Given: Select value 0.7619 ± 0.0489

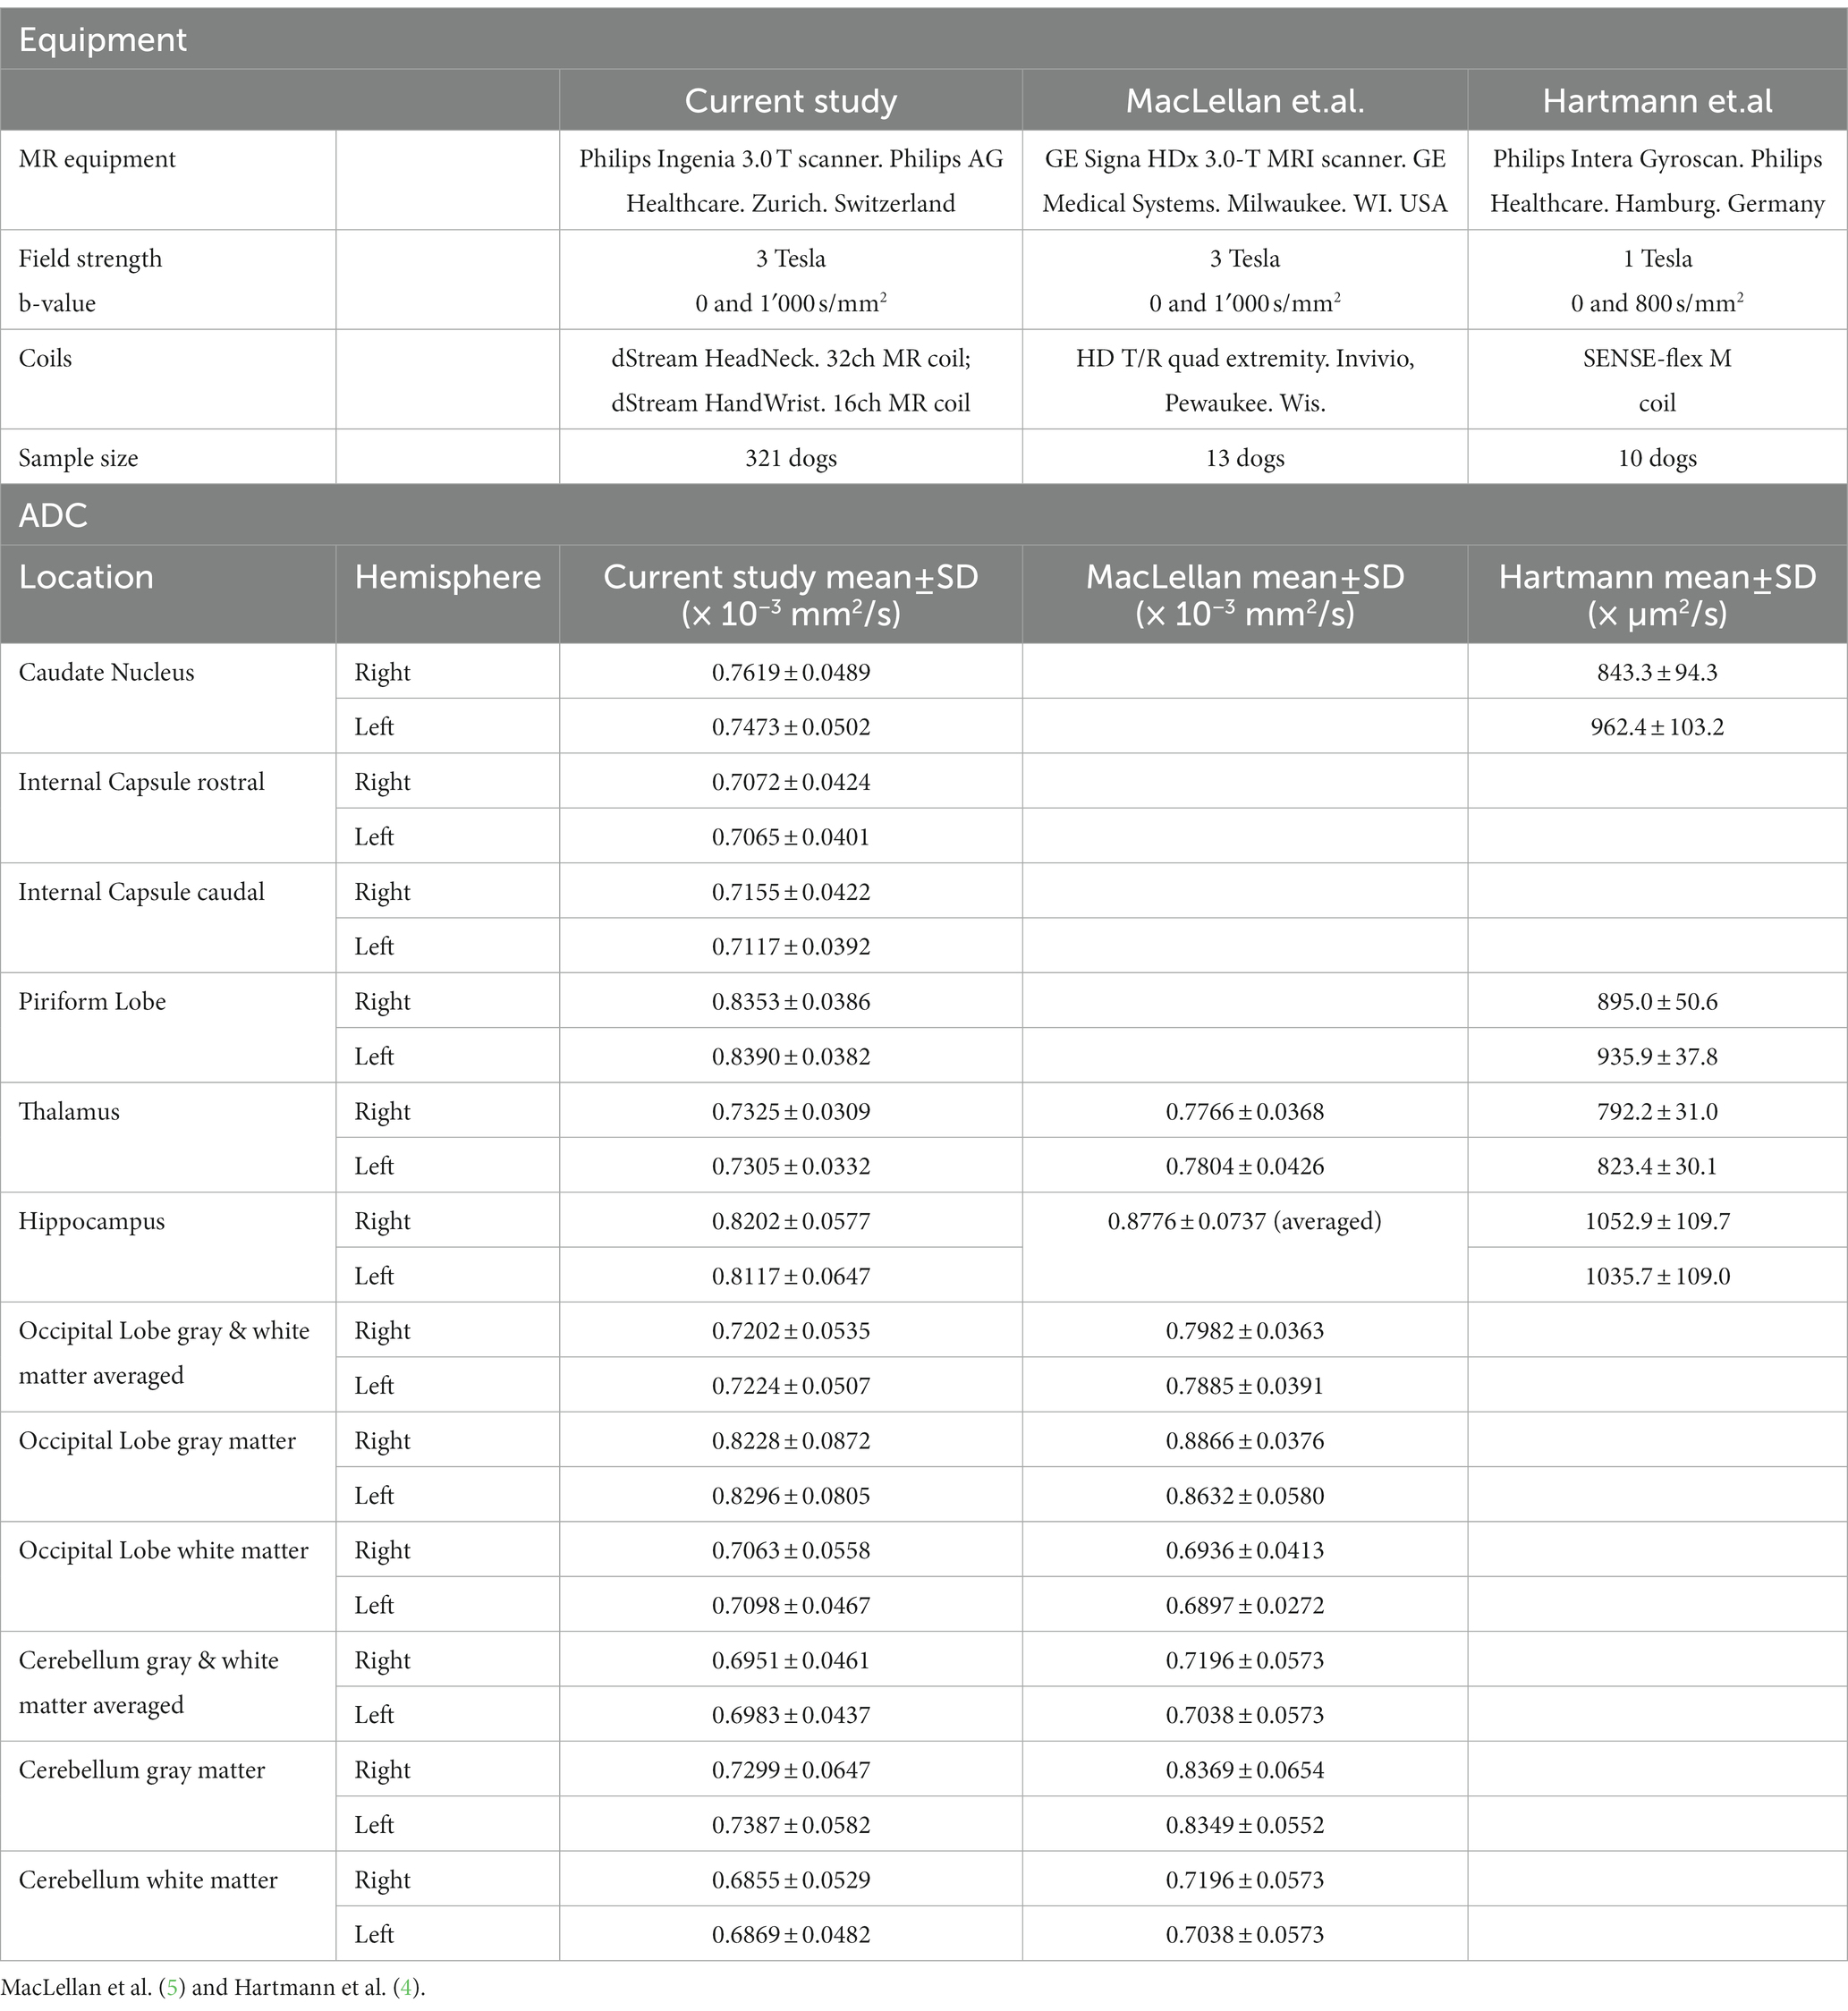Looking at the screenshot, I should click(791, 673).
